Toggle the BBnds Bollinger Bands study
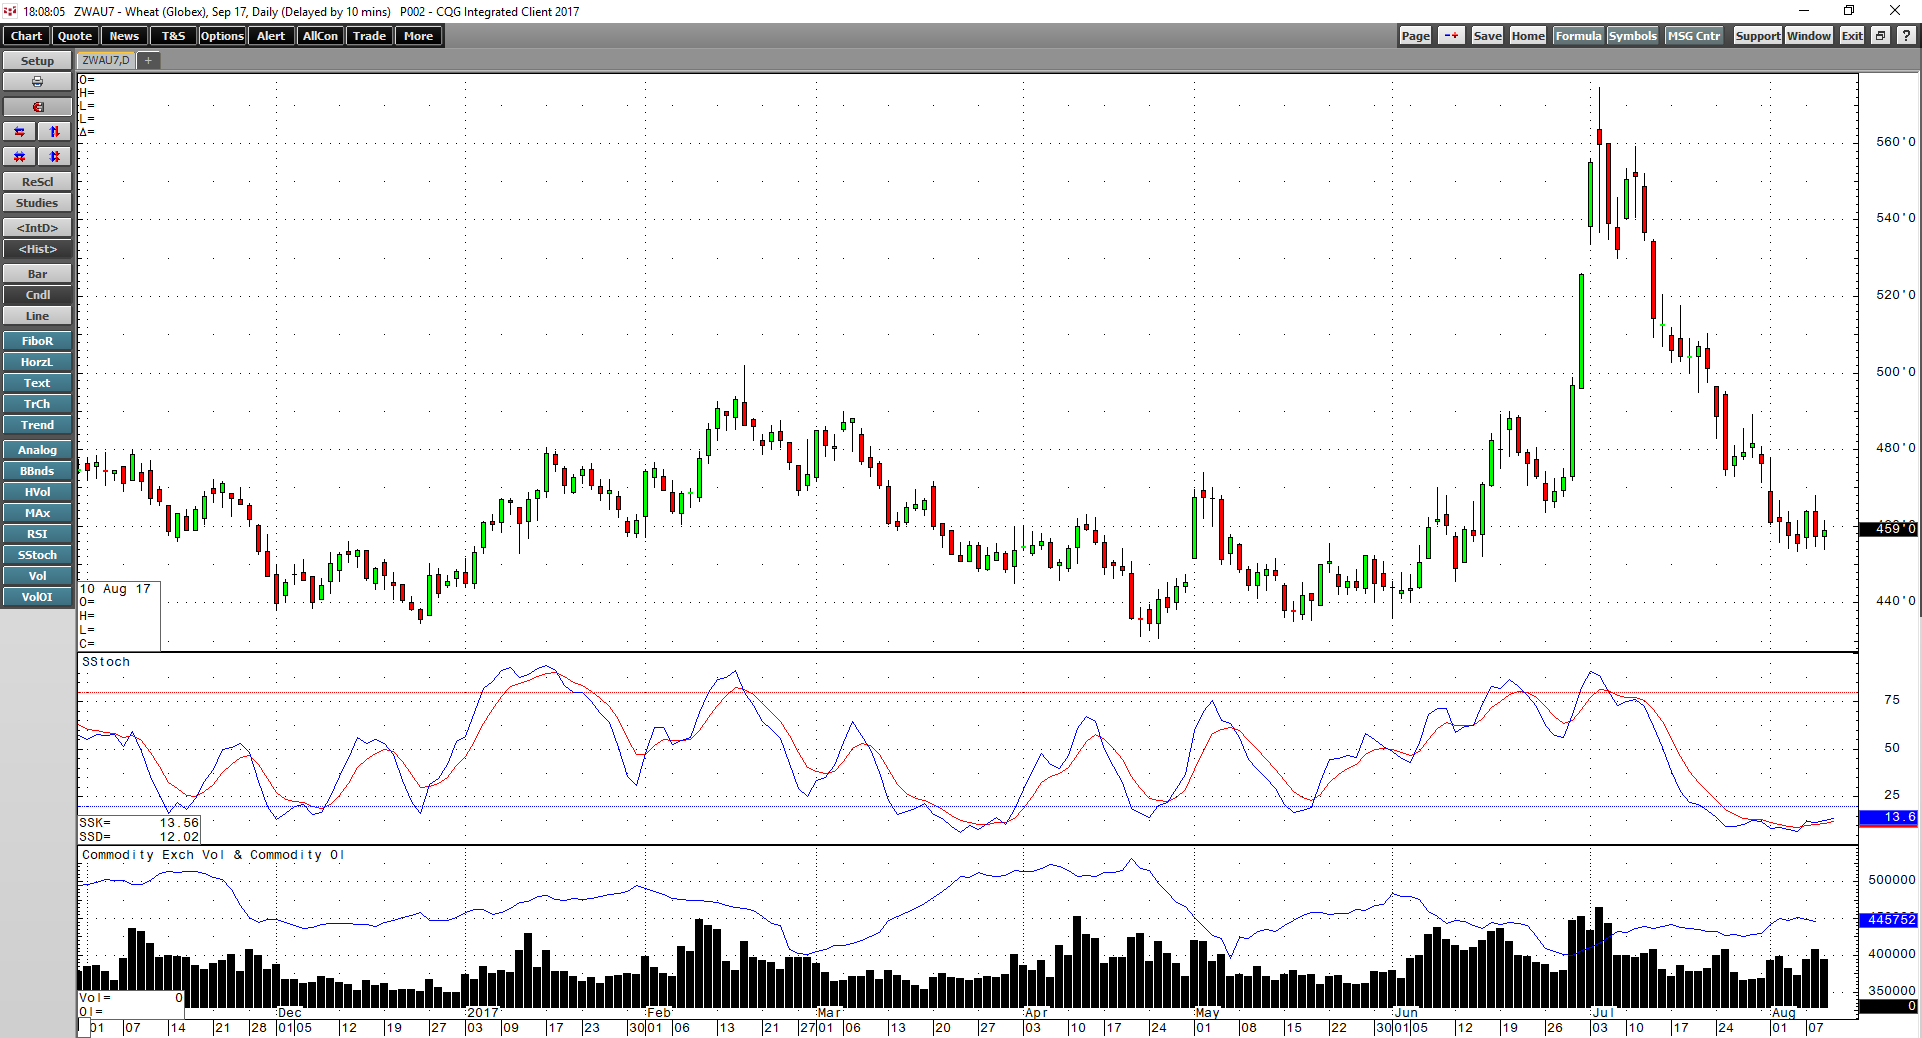This screenshot has height=1038, width=1922. (x=37, y=471)
